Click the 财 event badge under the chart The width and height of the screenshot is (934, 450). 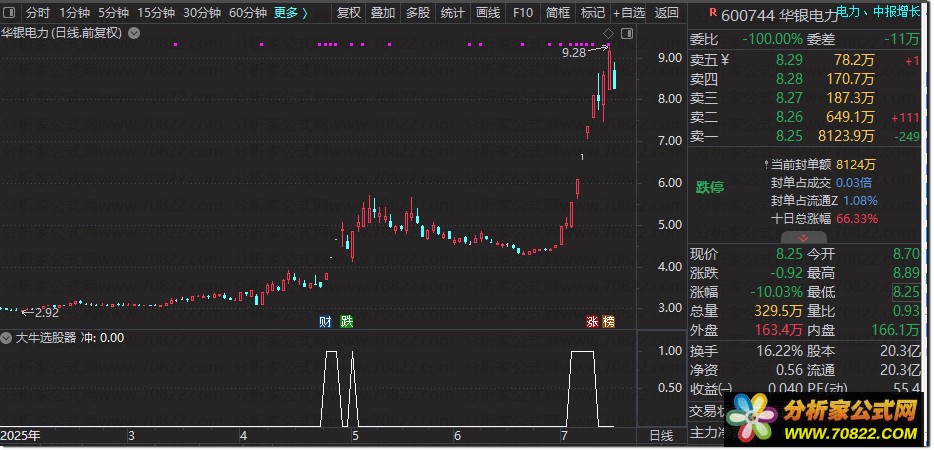pos(325,322)
